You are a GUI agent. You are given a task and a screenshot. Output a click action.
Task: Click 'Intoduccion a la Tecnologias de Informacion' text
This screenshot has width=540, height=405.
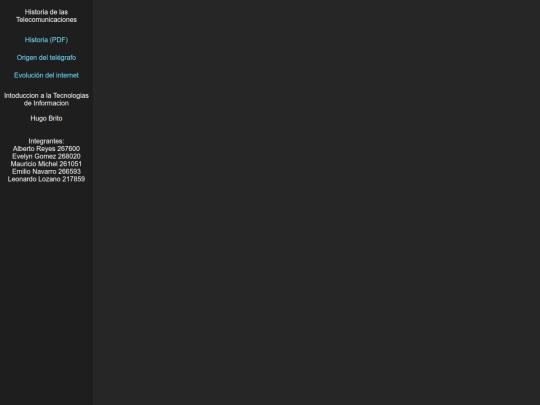[x=46, y=99]
